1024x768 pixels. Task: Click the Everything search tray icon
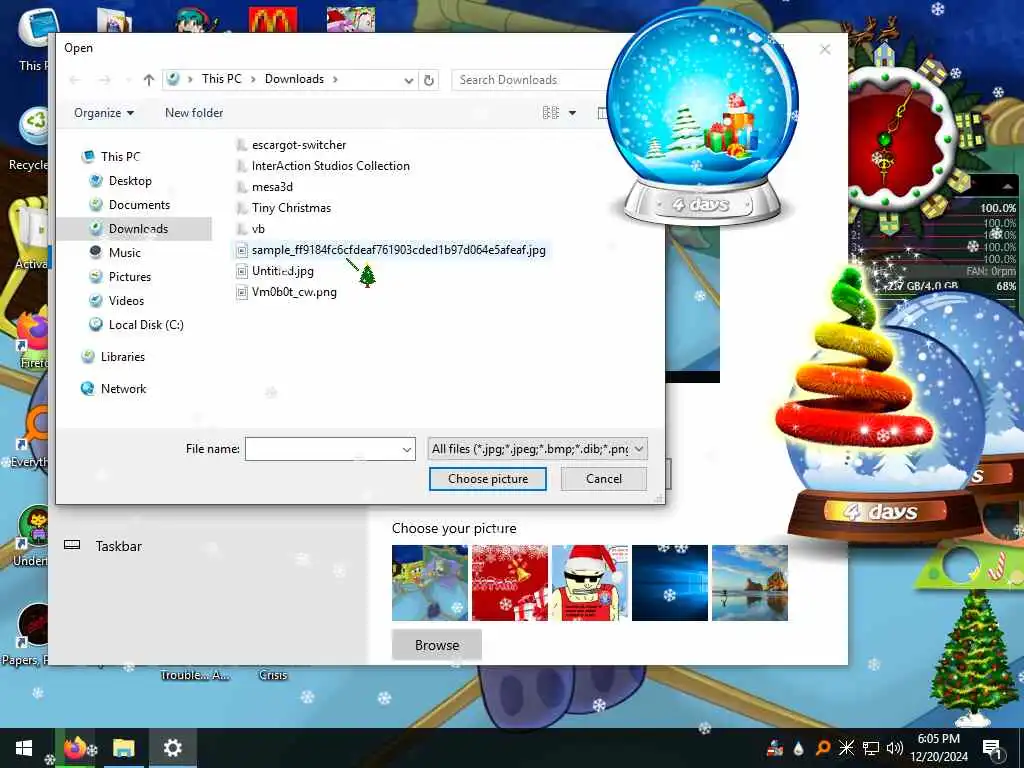pos(823,748)
